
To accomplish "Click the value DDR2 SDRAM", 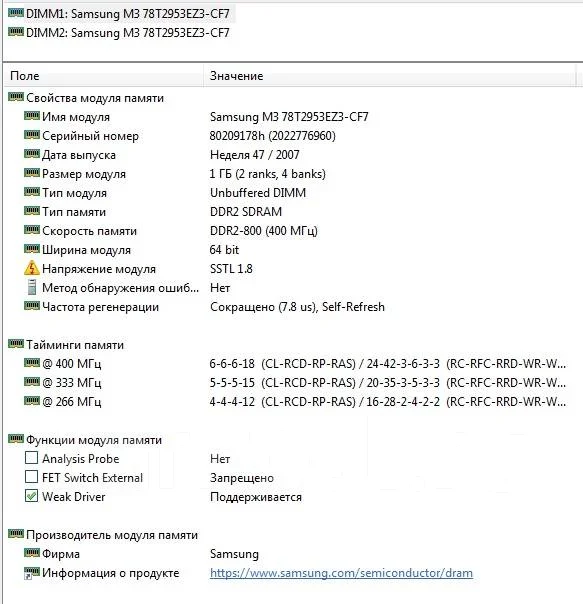I will [x=246, y=212].
